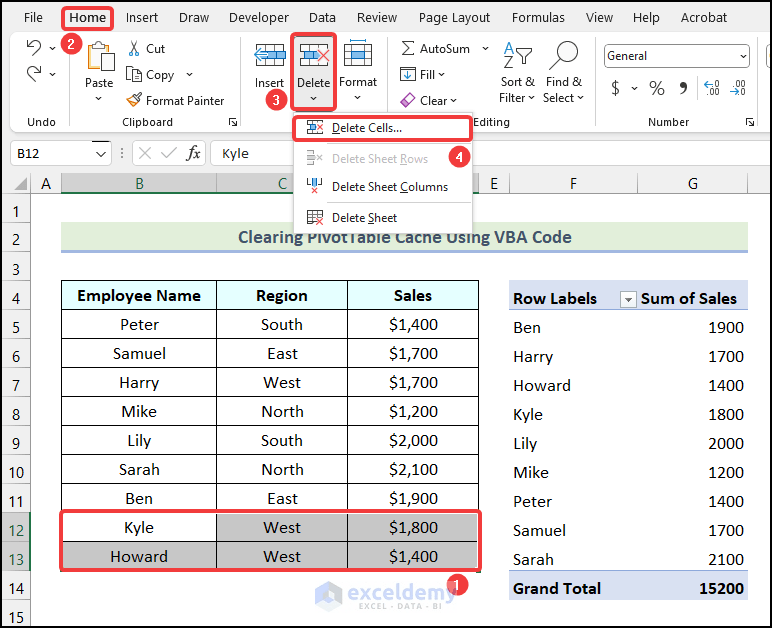
Task: Expand the Paste options arrow
Action: tap(98, 99)
